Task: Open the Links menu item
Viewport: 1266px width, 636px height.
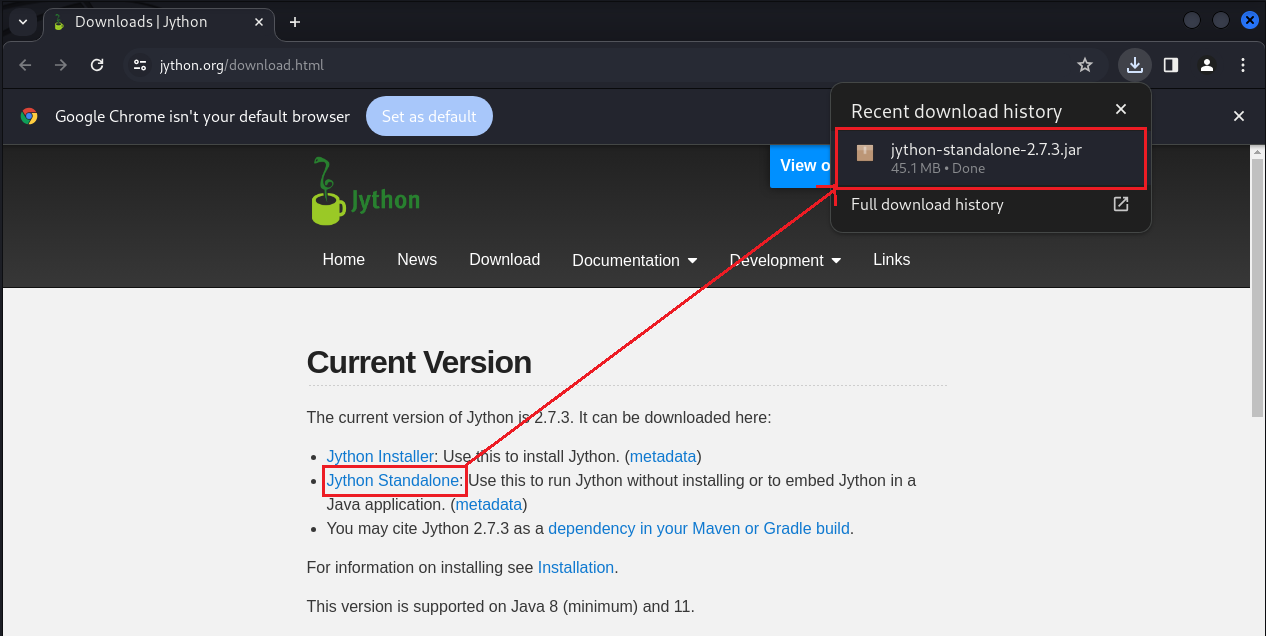Action: [891, 259]
